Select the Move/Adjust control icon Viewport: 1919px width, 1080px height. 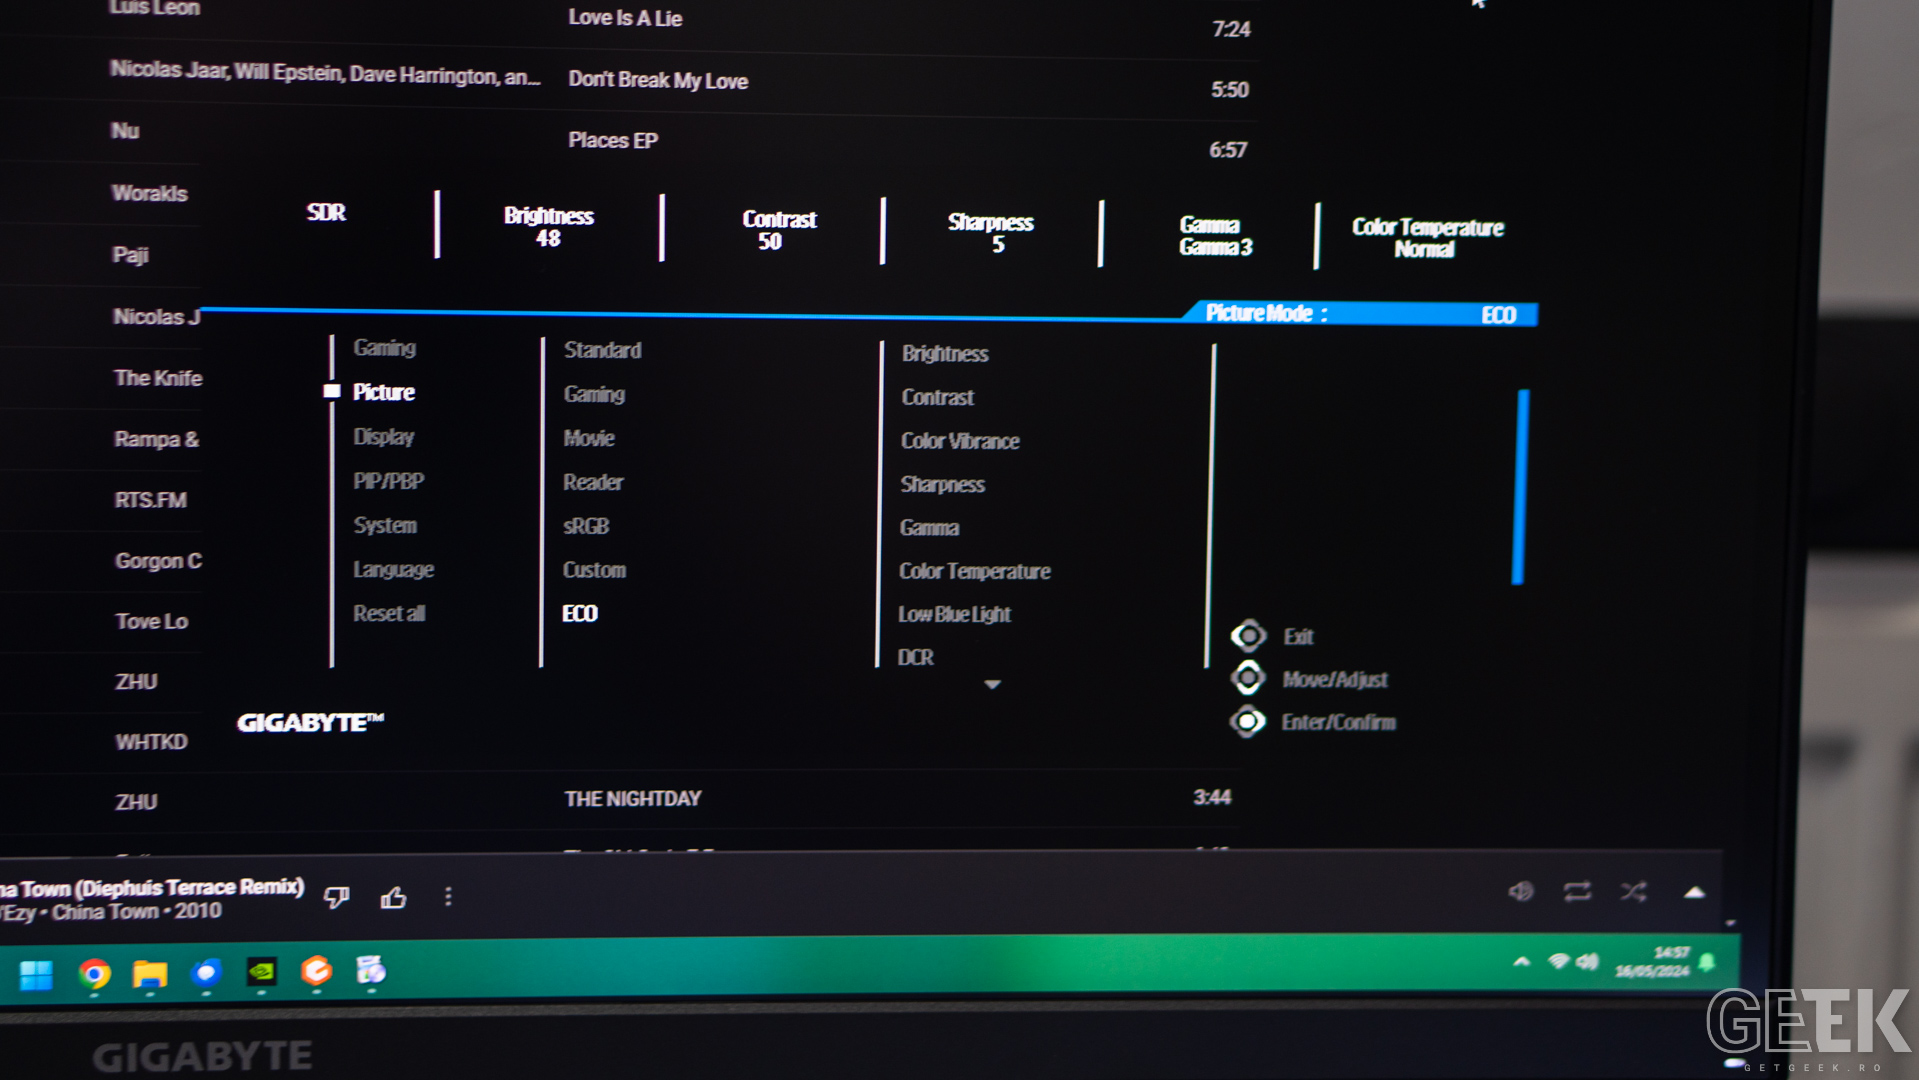(x=1247, y=678)
